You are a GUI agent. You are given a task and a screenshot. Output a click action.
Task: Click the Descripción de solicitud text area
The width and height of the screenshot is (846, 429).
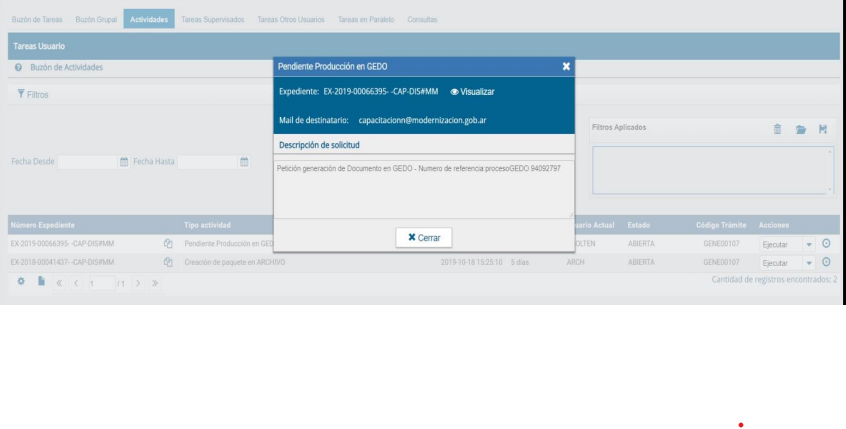(x=424, y=188)
